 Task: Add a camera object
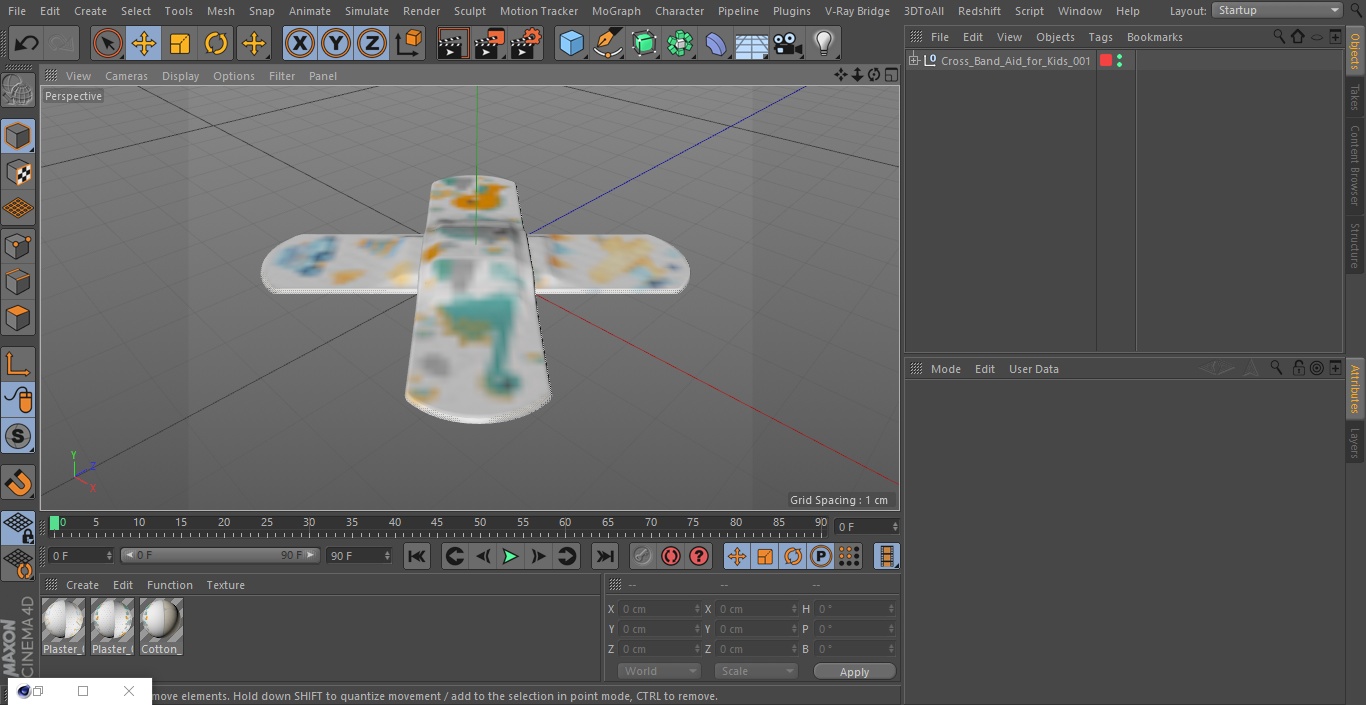click(788, 43)
